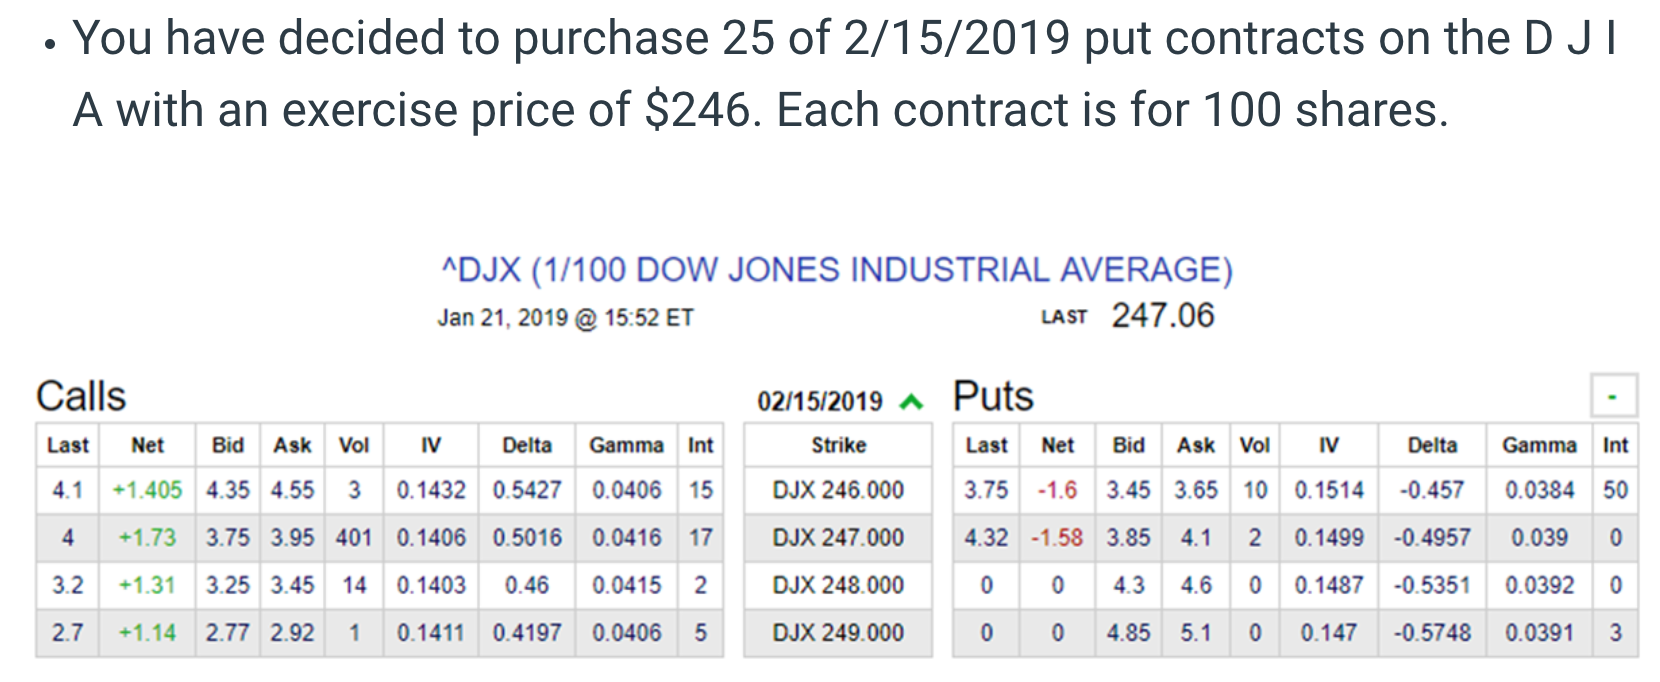Image resolution: width=1660 pixels, height=682 pixels.
Task: Click the calls Last column header
Action: coord(68,445)
